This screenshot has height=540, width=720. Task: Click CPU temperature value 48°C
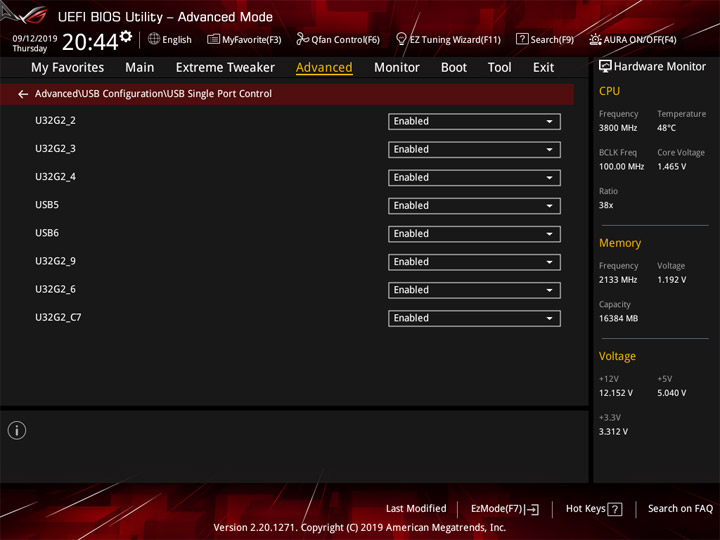666,128
